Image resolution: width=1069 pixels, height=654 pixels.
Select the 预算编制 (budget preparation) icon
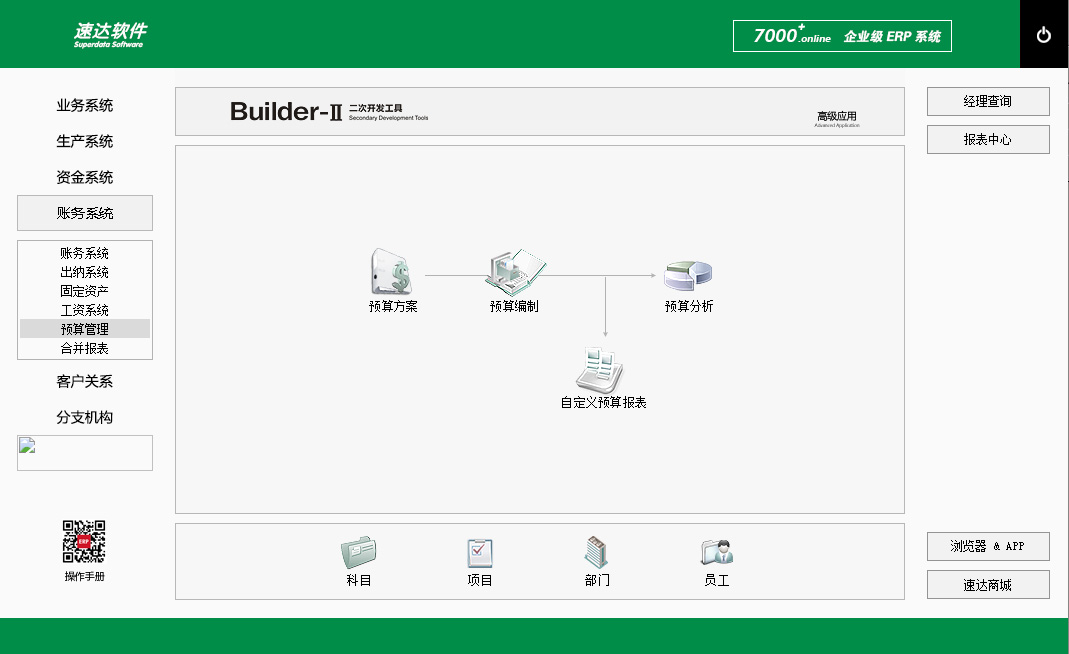(514, 272)
